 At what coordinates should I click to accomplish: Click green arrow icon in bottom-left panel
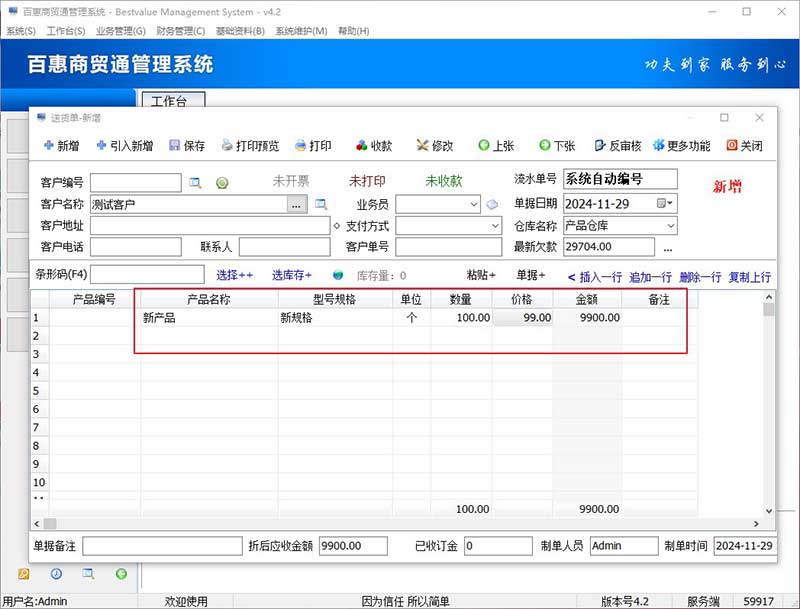click(x=121, y=574)
